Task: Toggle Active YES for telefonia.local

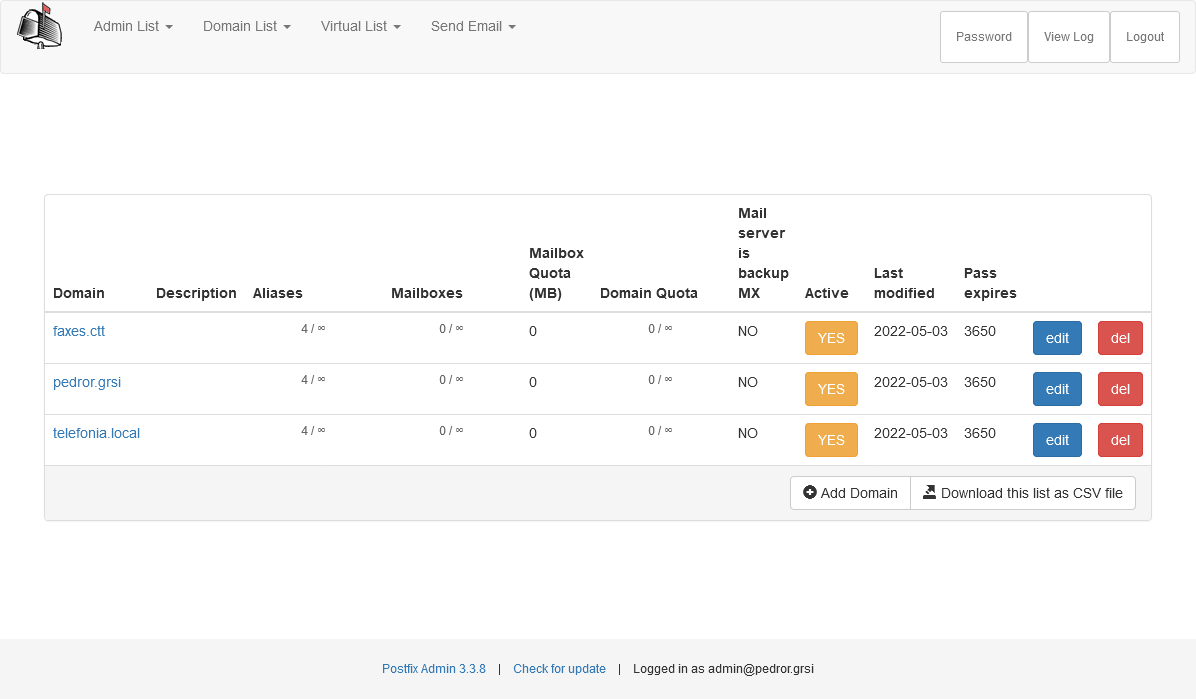Action: [x=831, y=440]
